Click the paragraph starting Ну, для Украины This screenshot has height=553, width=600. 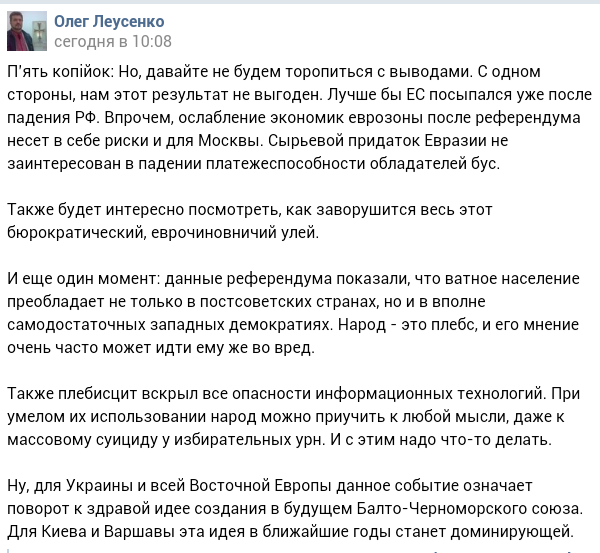click(x=295, y=509)
